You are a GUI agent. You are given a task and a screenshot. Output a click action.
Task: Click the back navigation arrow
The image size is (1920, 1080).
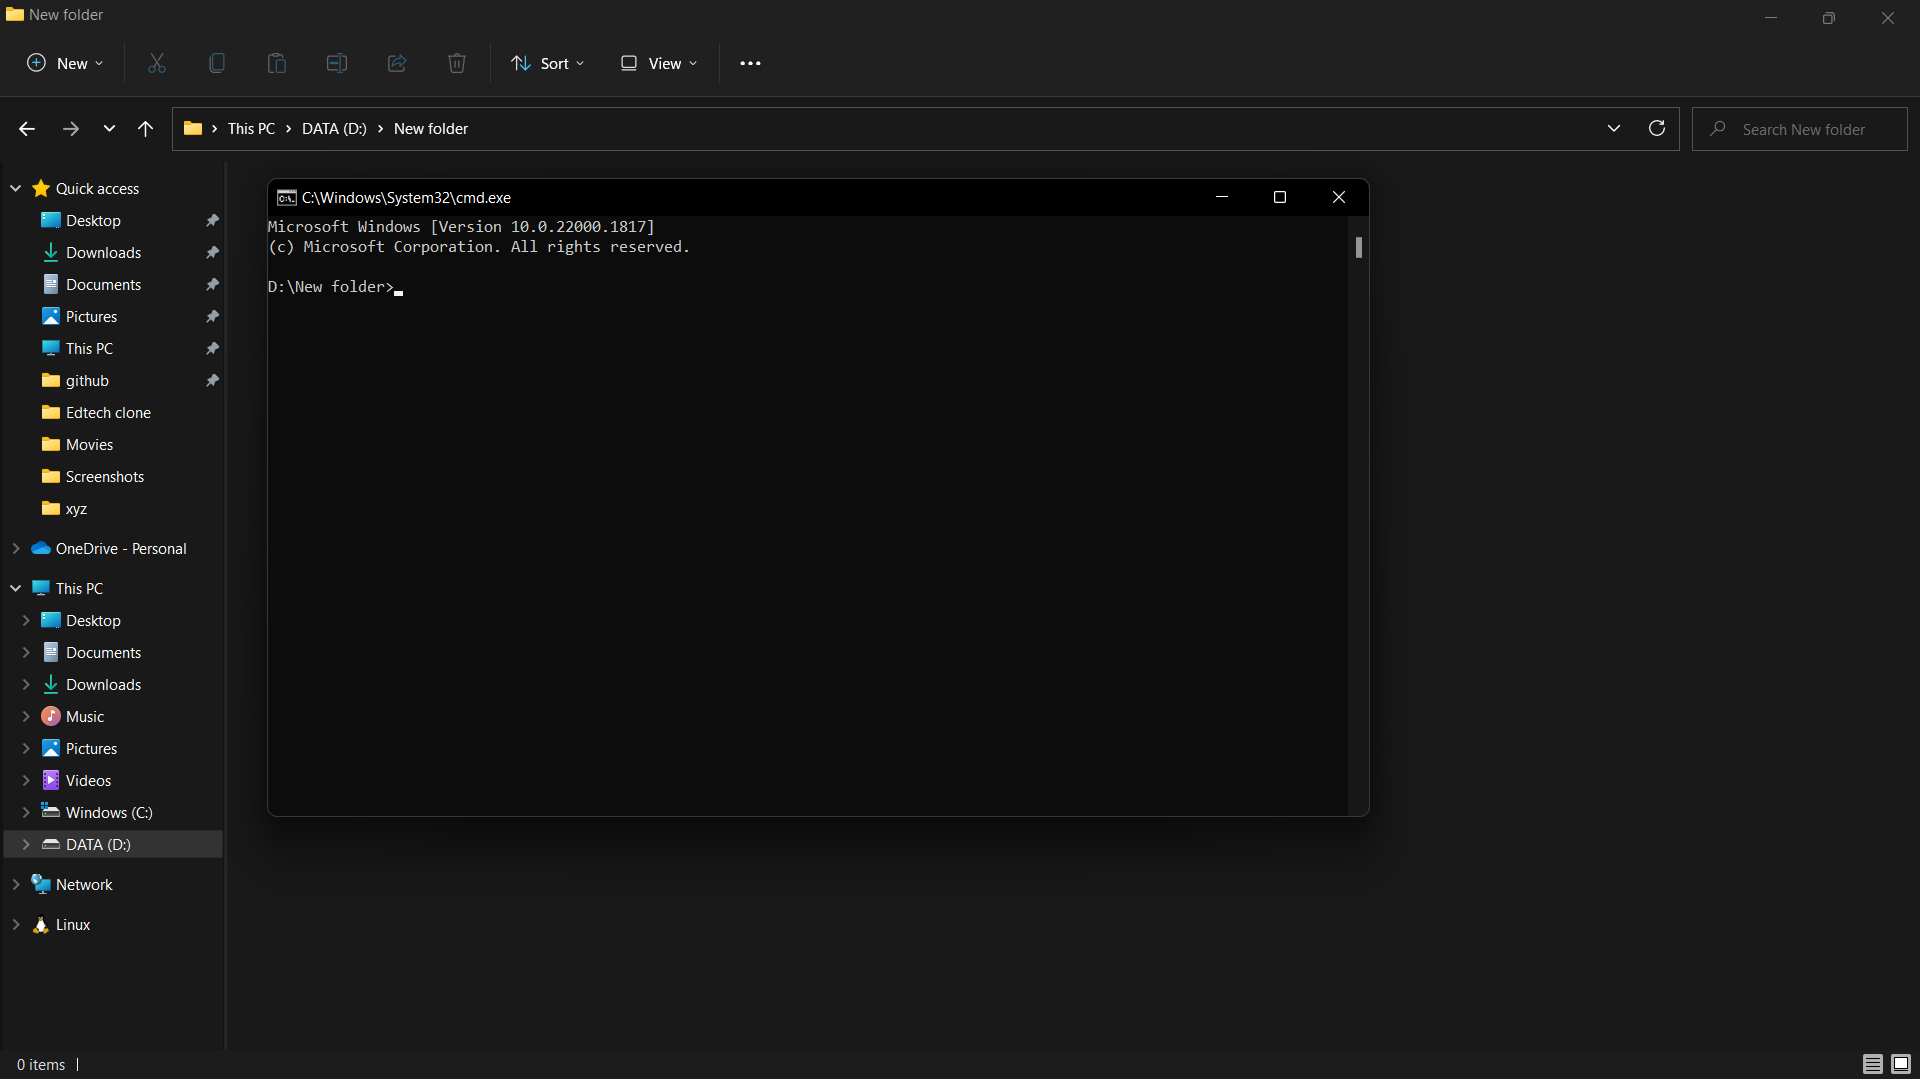coord(26,128)
